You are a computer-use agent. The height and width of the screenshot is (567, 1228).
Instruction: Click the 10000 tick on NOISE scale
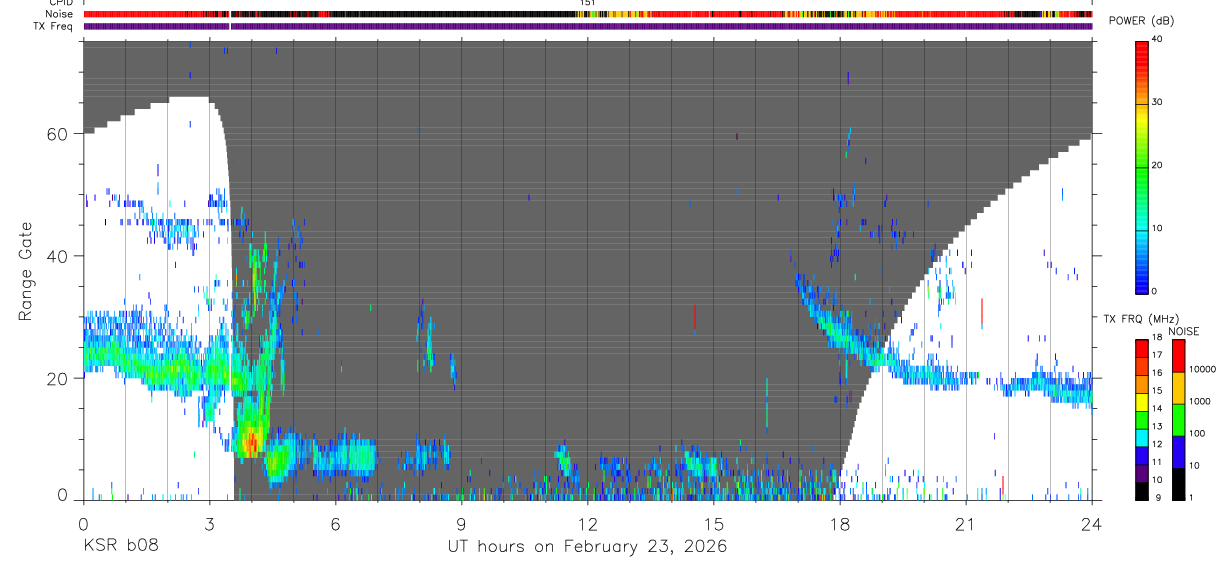(x=1201, y=368)
